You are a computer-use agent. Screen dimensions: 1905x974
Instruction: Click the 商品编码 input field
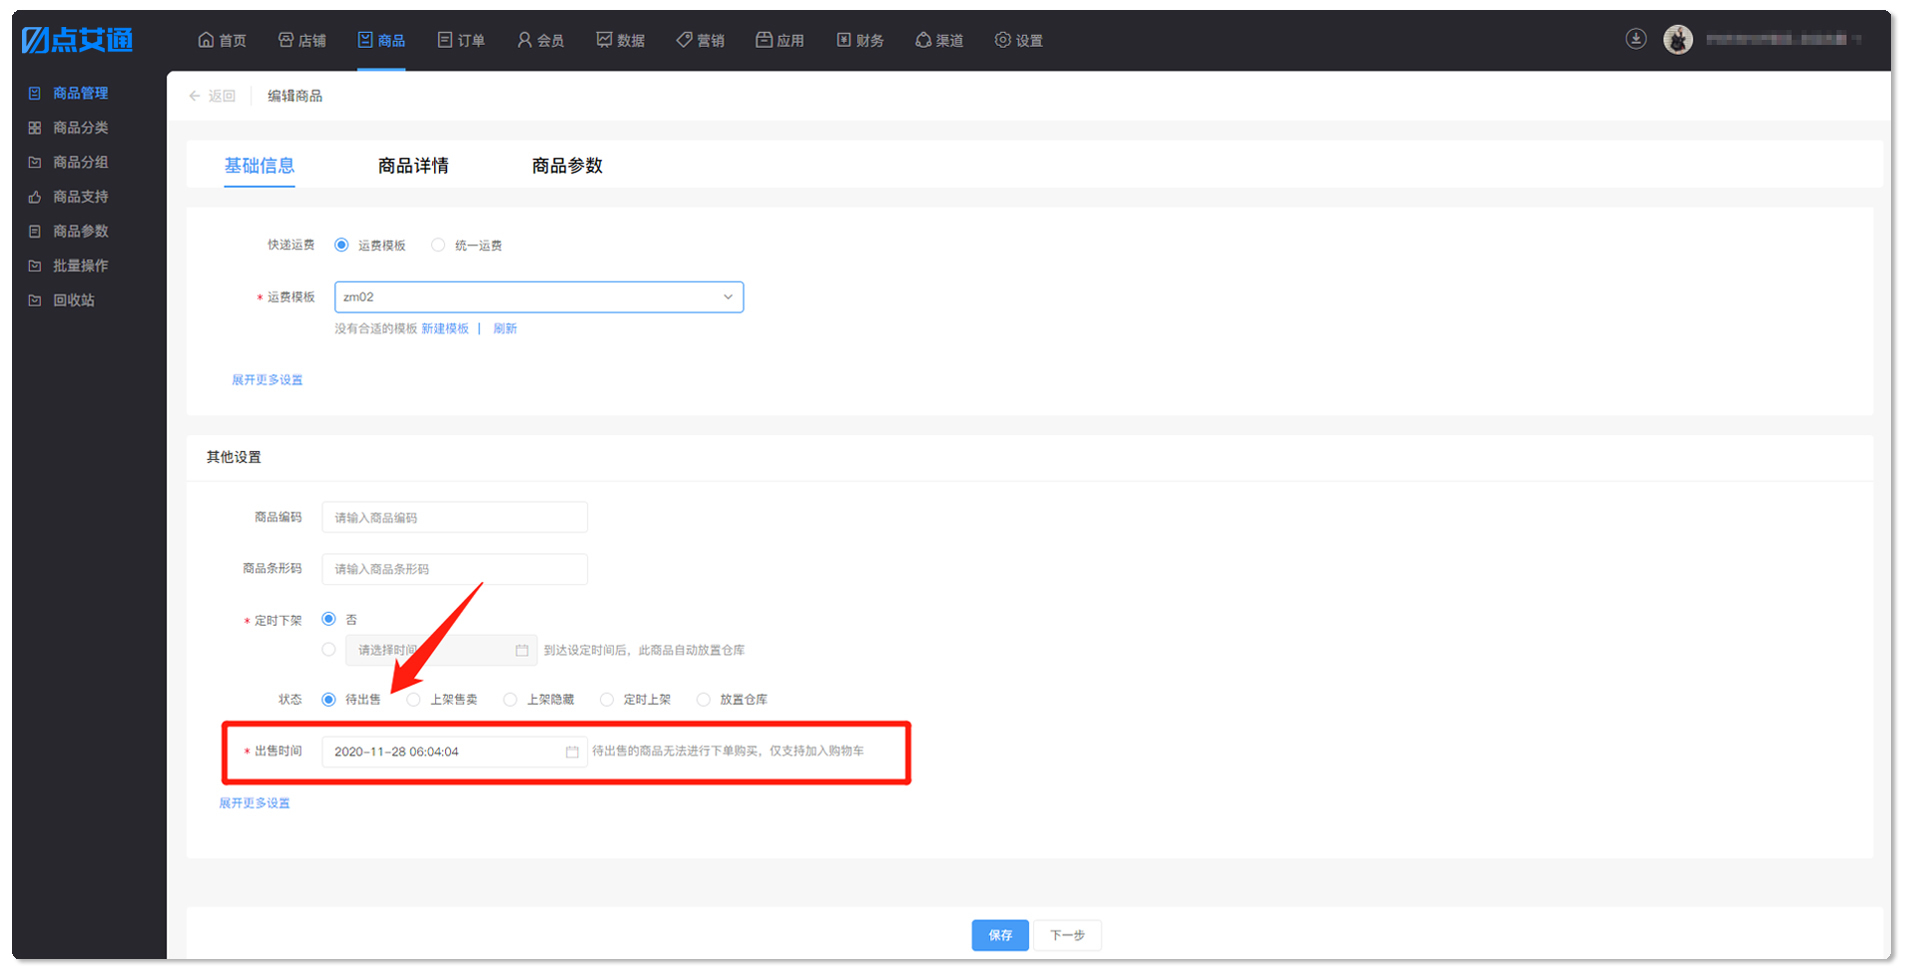pos(454,518)
